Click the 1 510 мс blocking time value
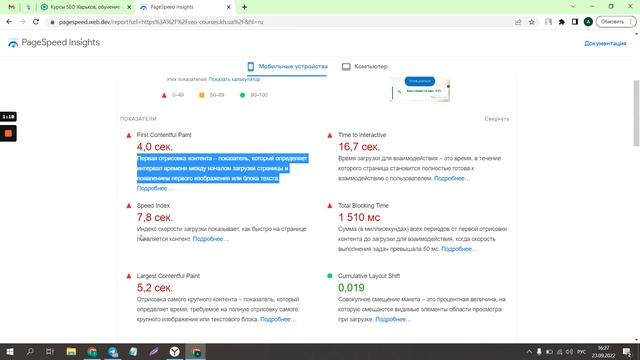Image resolution: width=640 pixels, height=360 pixels. pos(359,217)
